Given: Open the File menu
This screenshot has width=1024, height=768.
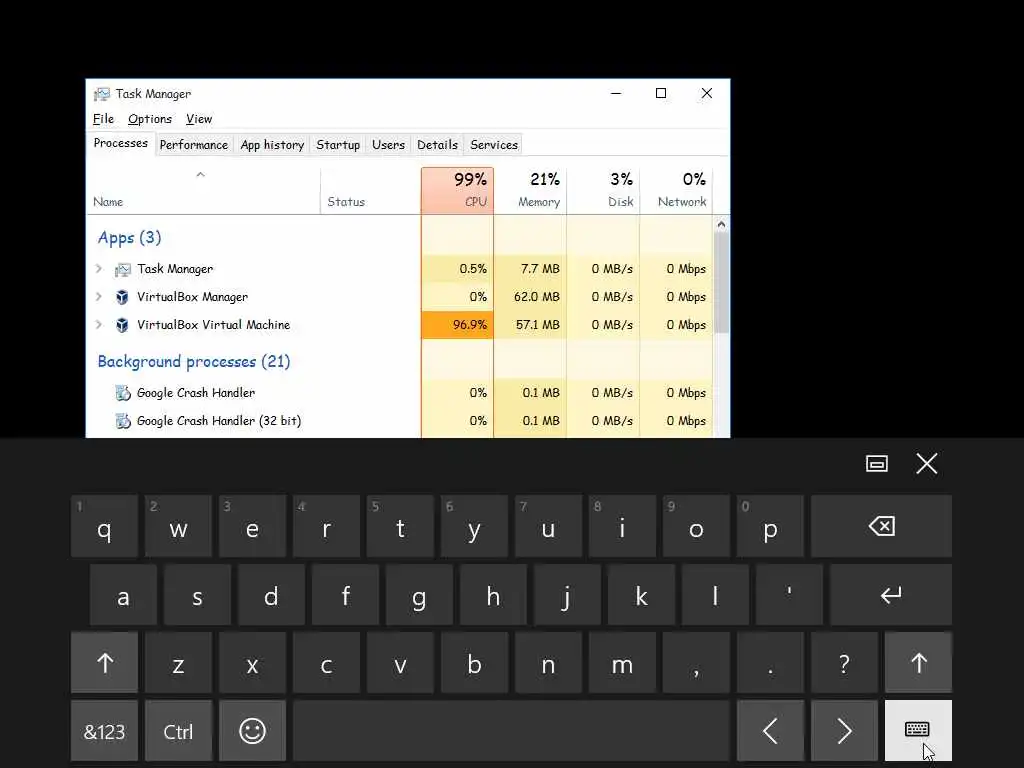Looking at the screenshot, I should [103, 119].
